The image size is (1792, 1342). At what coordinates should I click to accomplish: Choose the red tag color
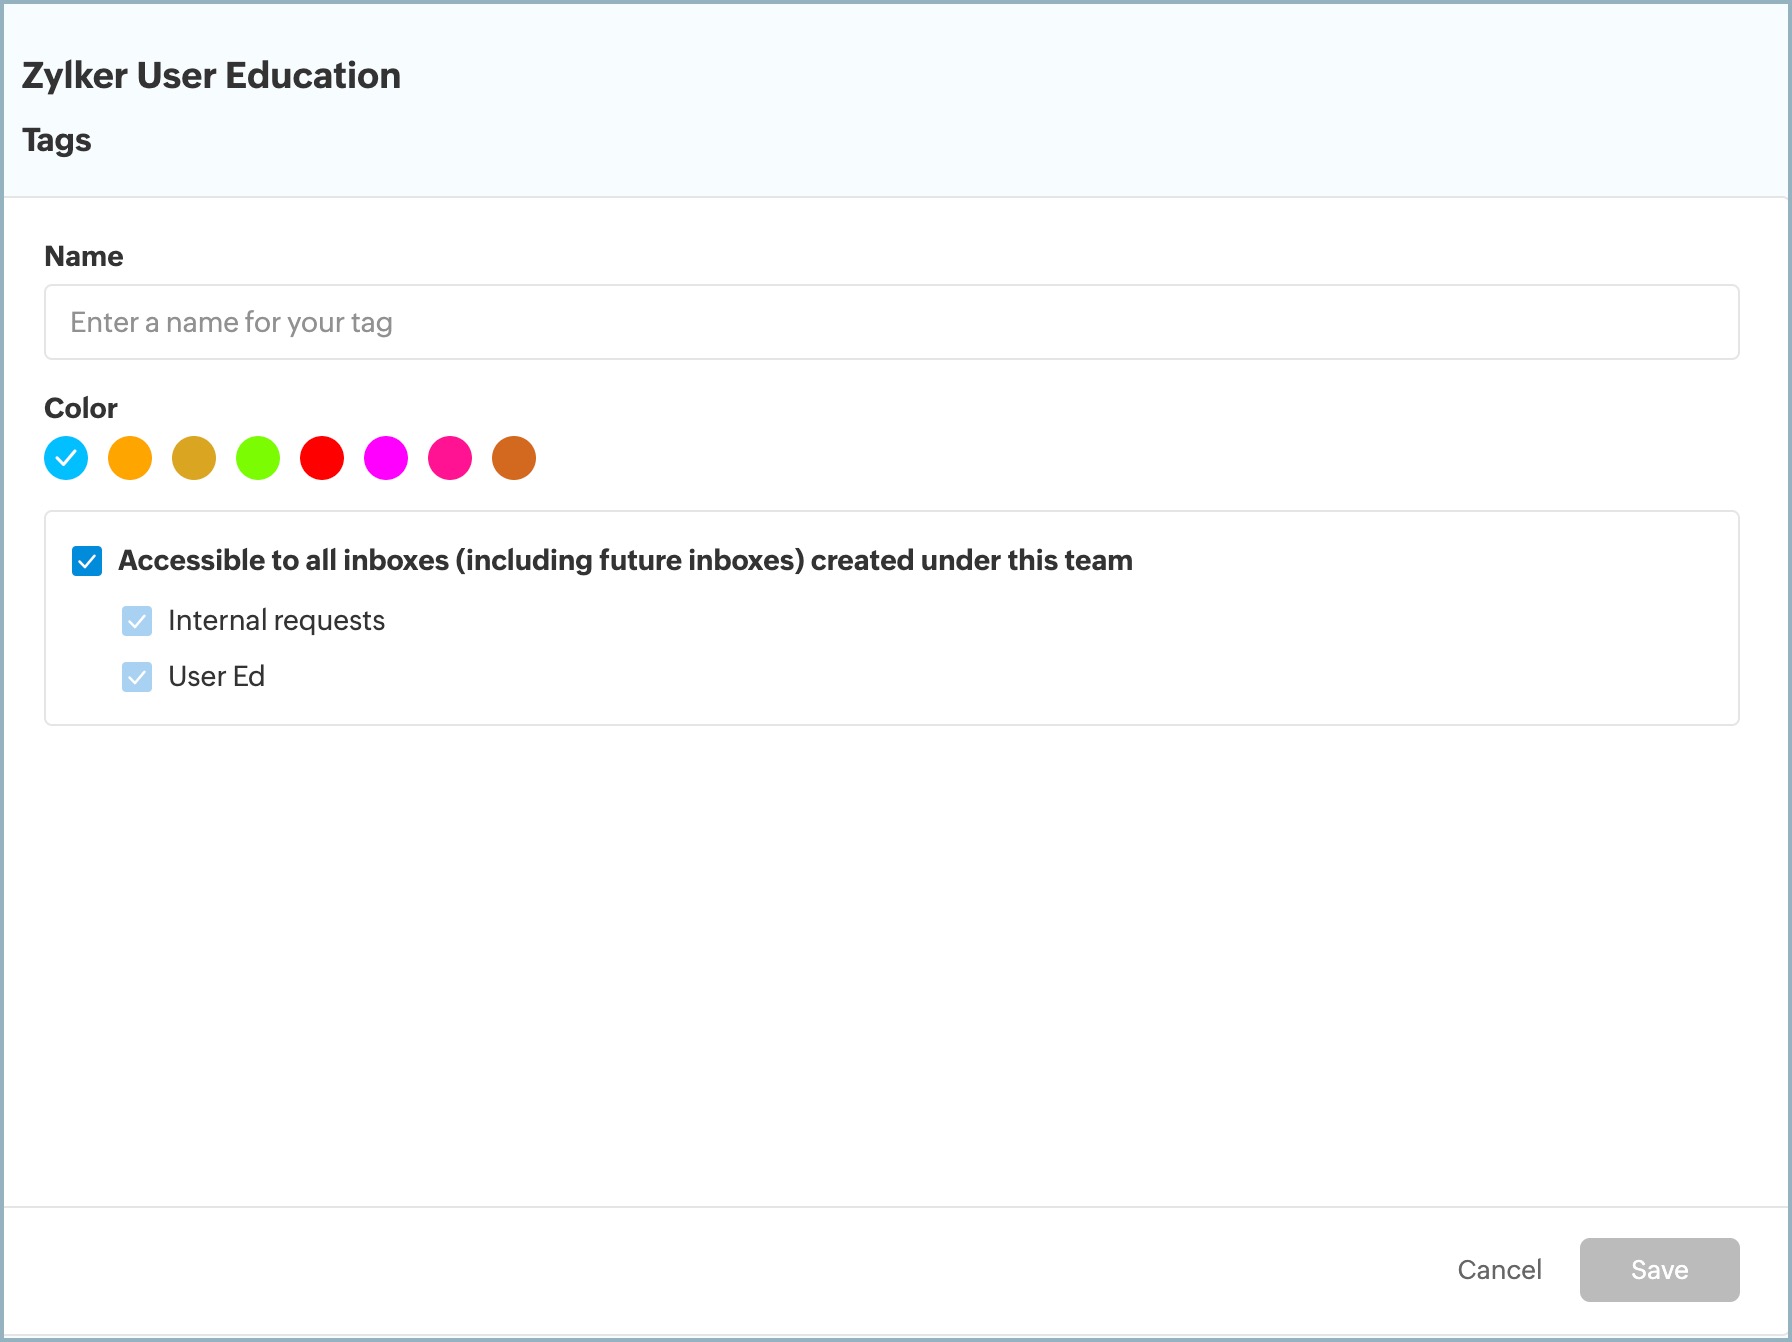(322, 458)
